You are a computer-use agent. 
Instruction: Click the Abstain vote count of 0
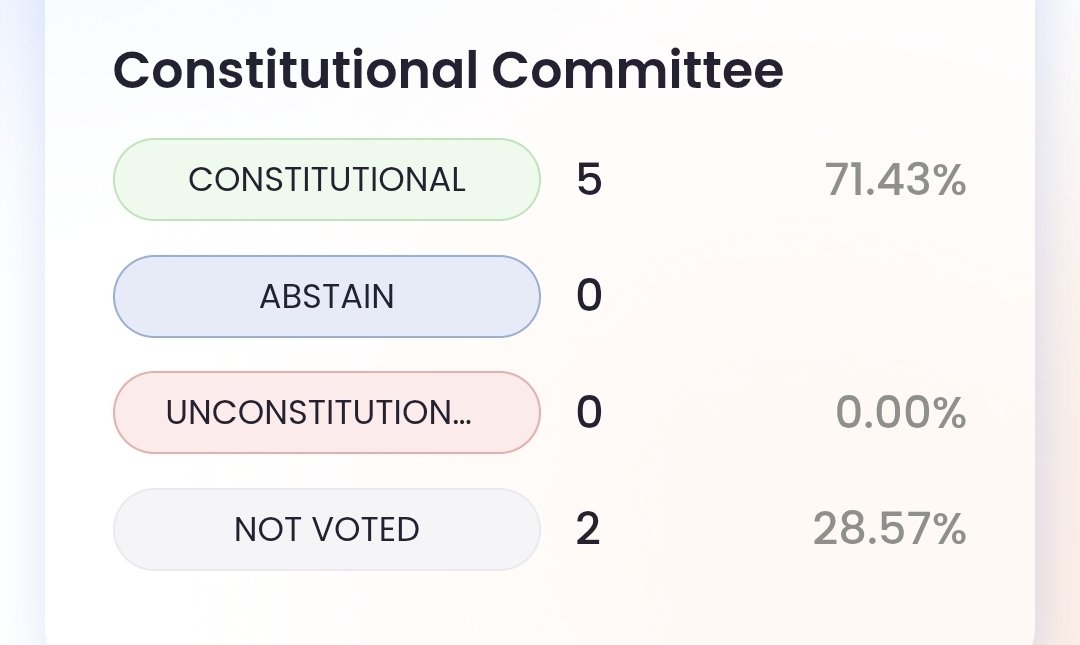pos(589,297)
